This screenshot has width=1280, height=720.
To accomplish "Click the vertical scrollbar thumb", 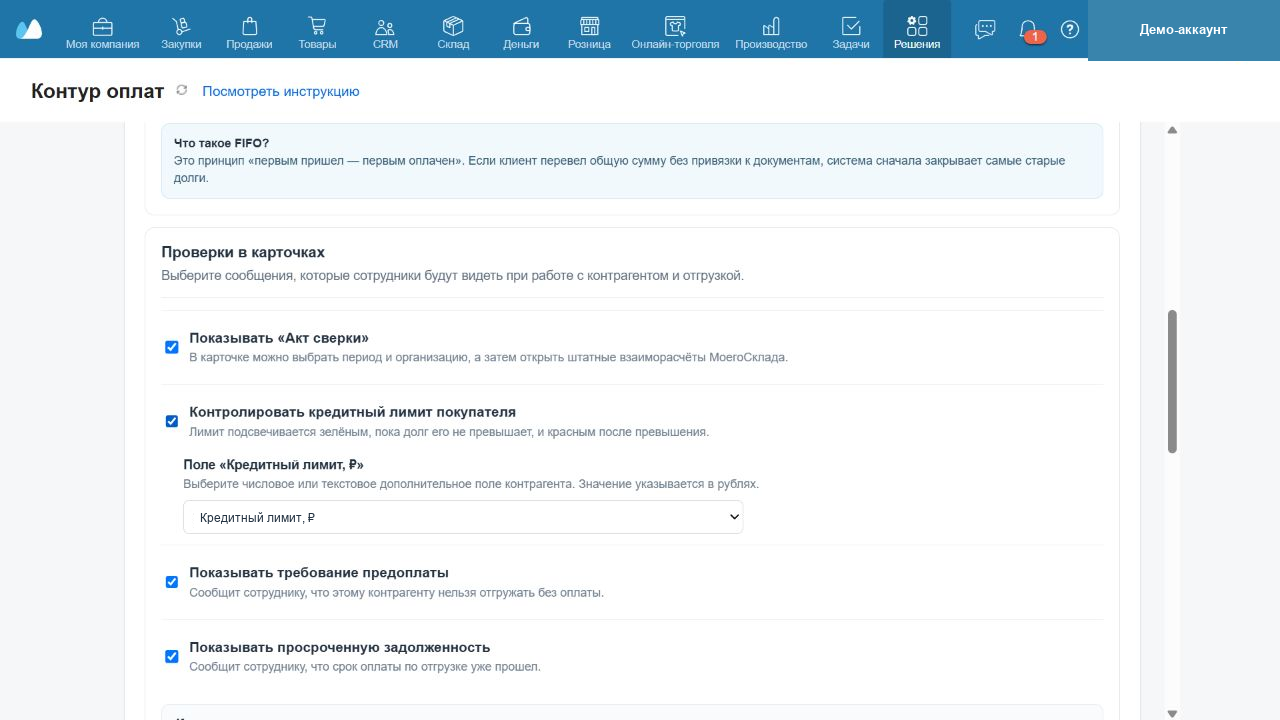I will click(x=1173, y=382).
